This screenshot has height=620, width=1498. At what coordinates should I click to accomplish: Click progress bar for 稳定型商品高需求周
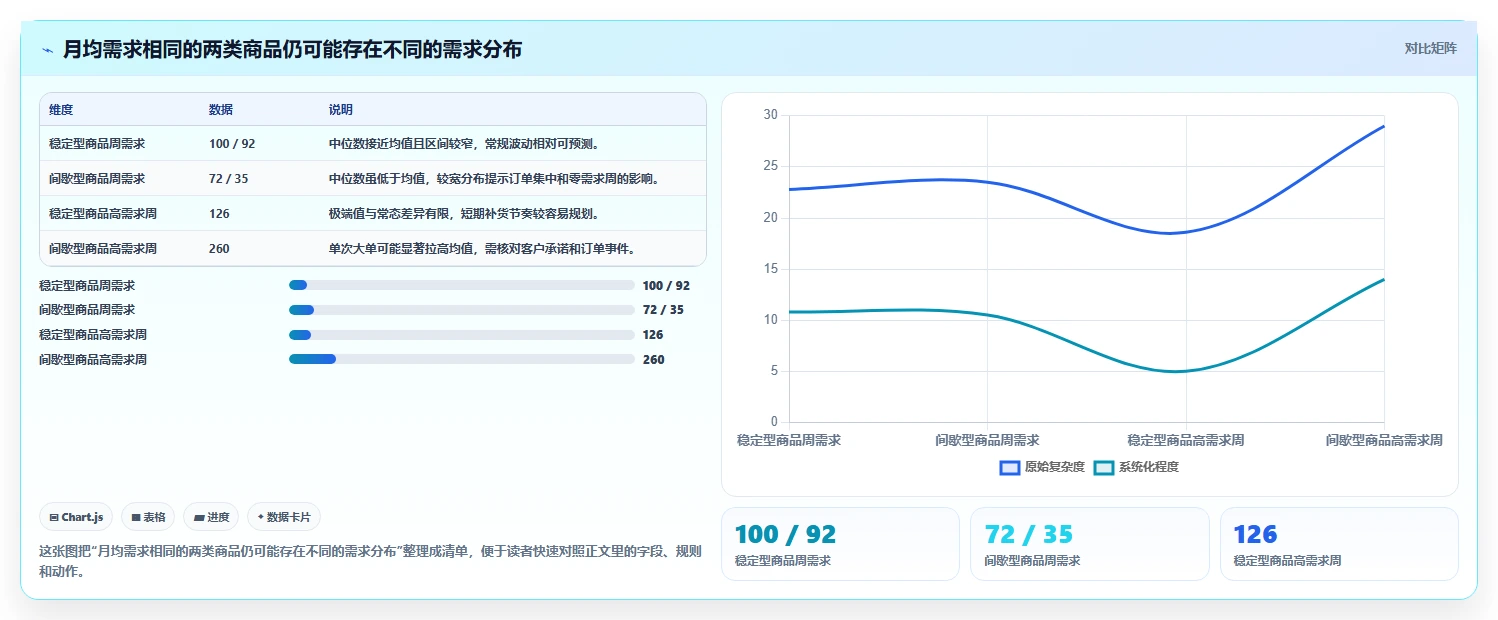coord(461,335)
